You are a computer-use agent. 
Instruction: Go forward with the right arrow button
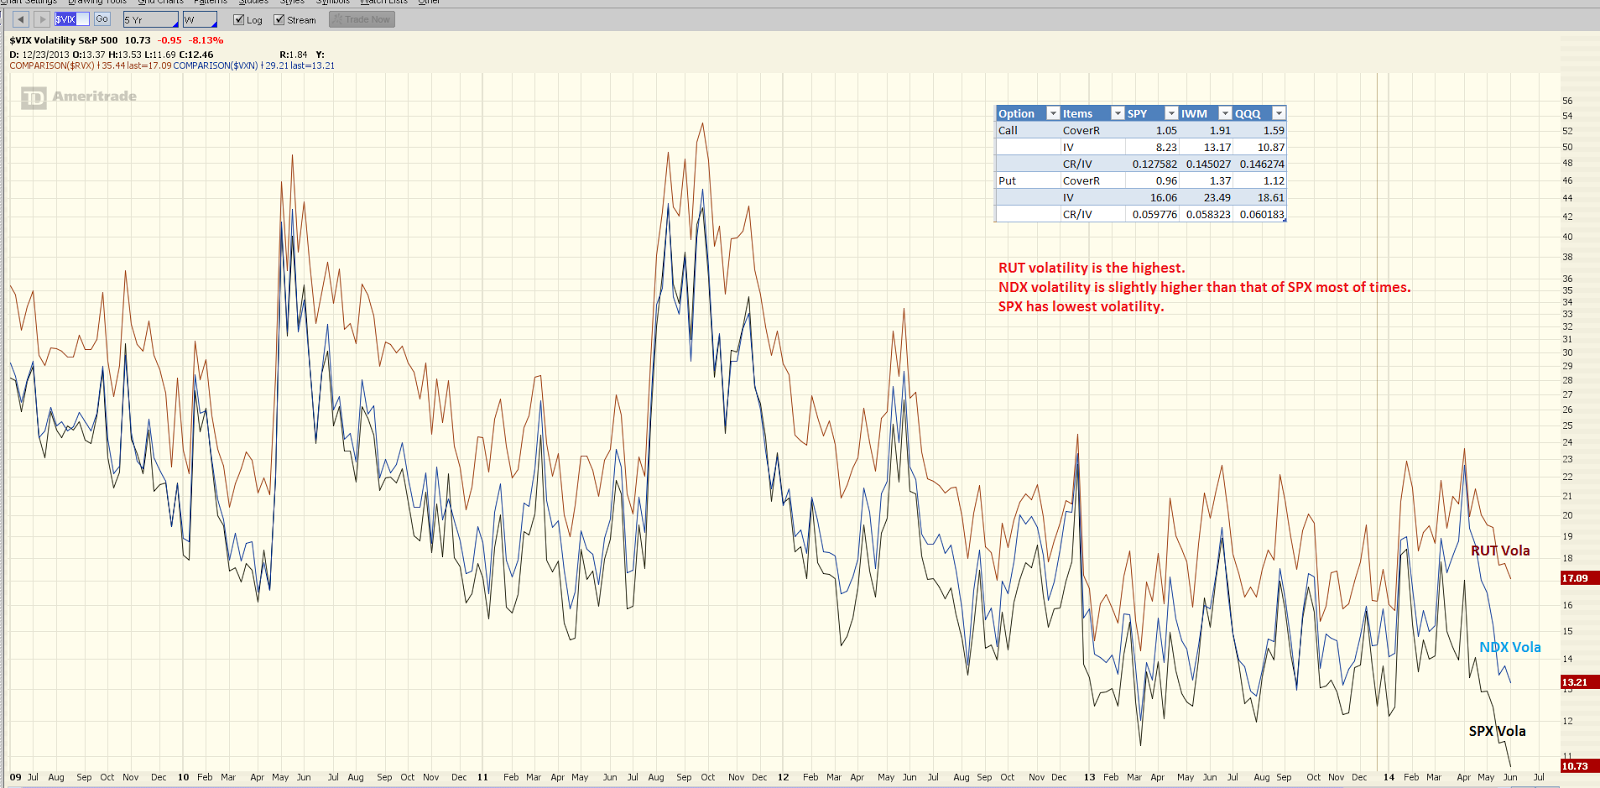coord(41,19)
